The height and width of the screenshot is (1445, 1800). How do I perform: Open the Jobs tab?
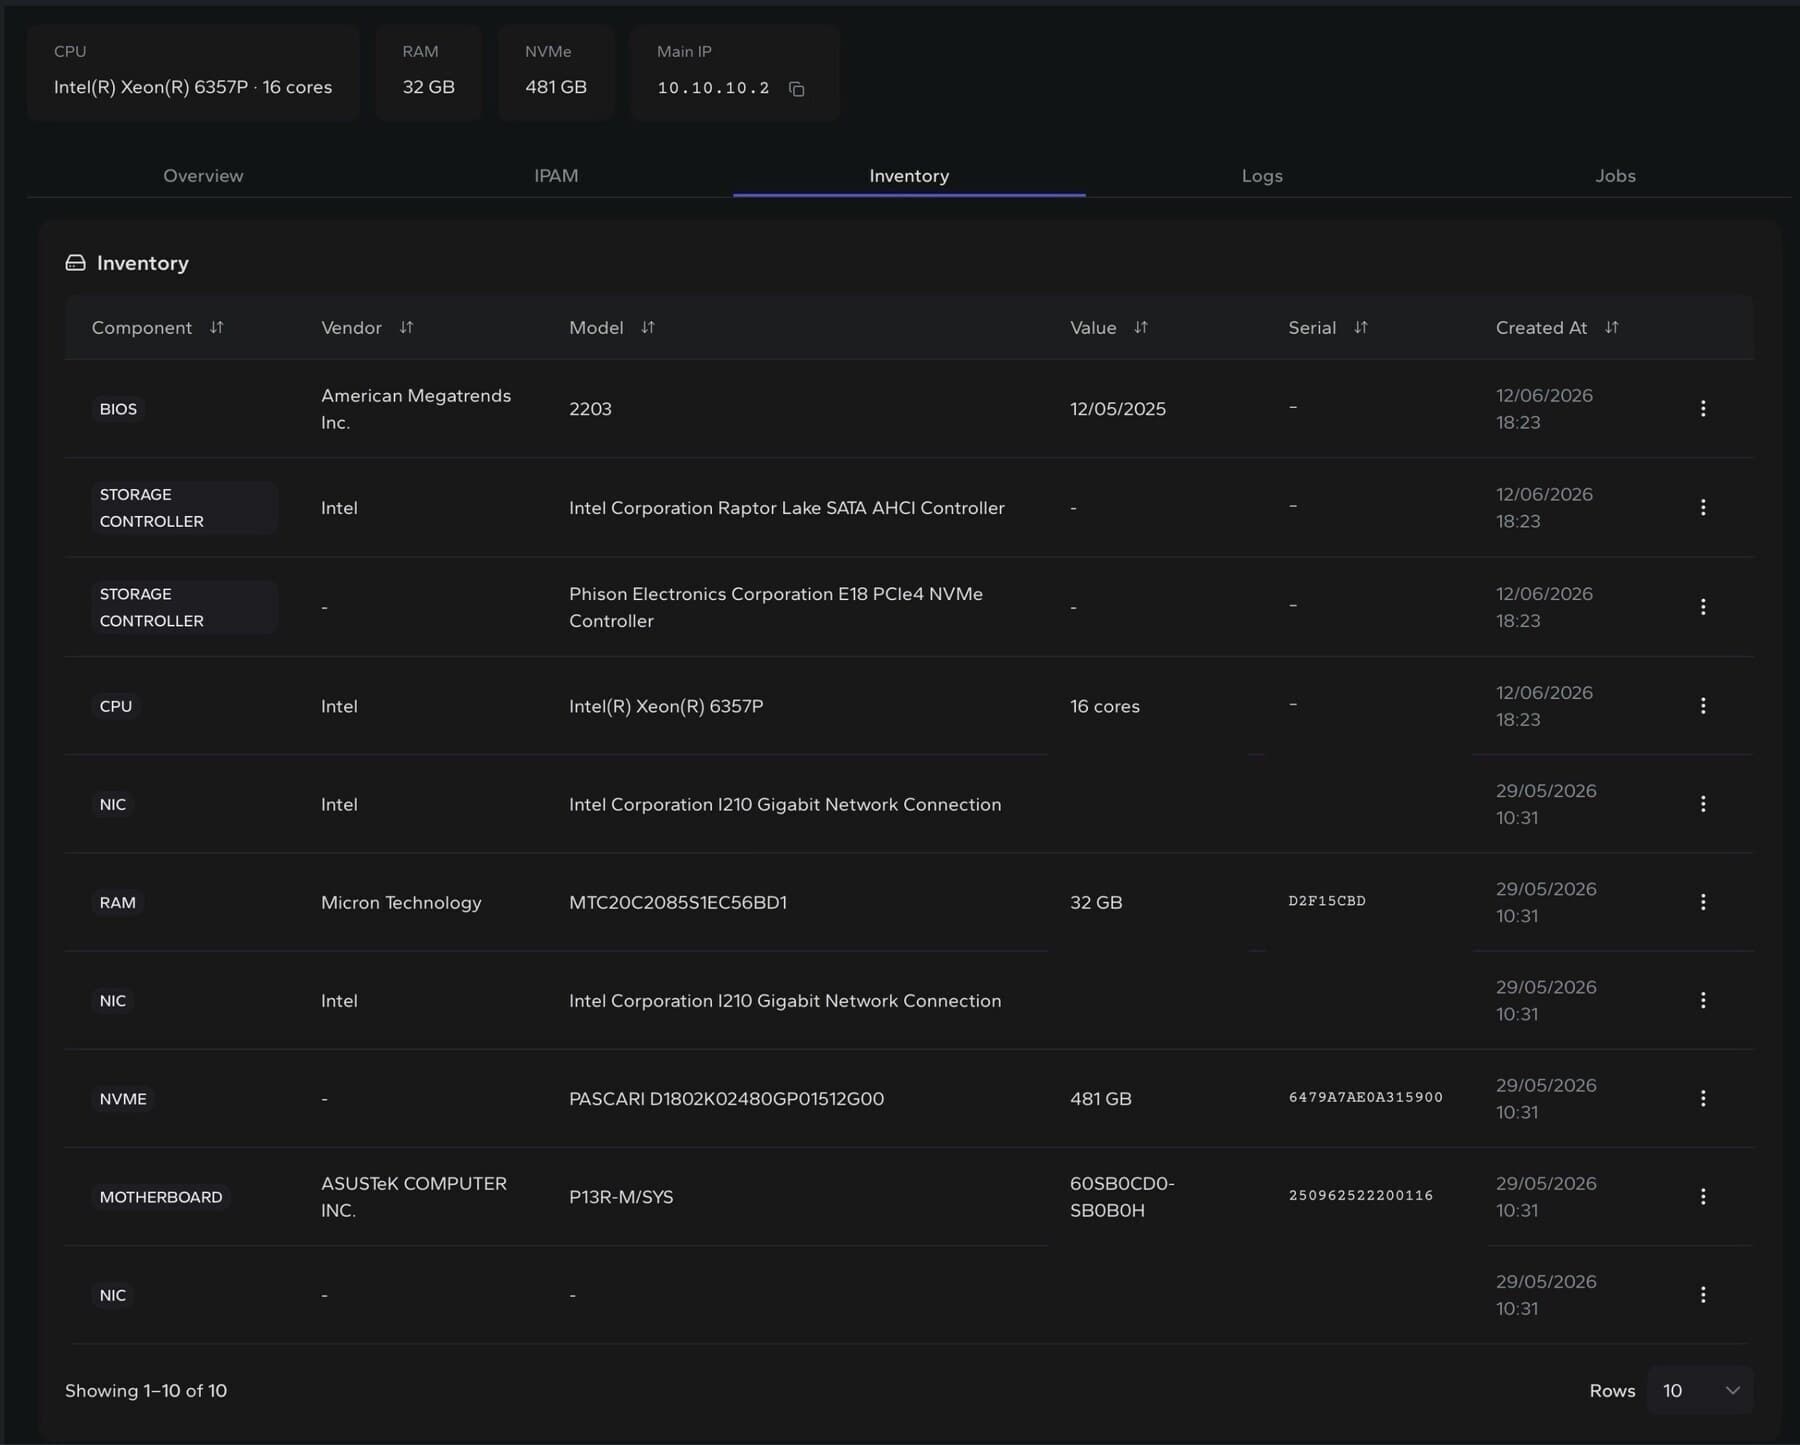[1615, 175]
